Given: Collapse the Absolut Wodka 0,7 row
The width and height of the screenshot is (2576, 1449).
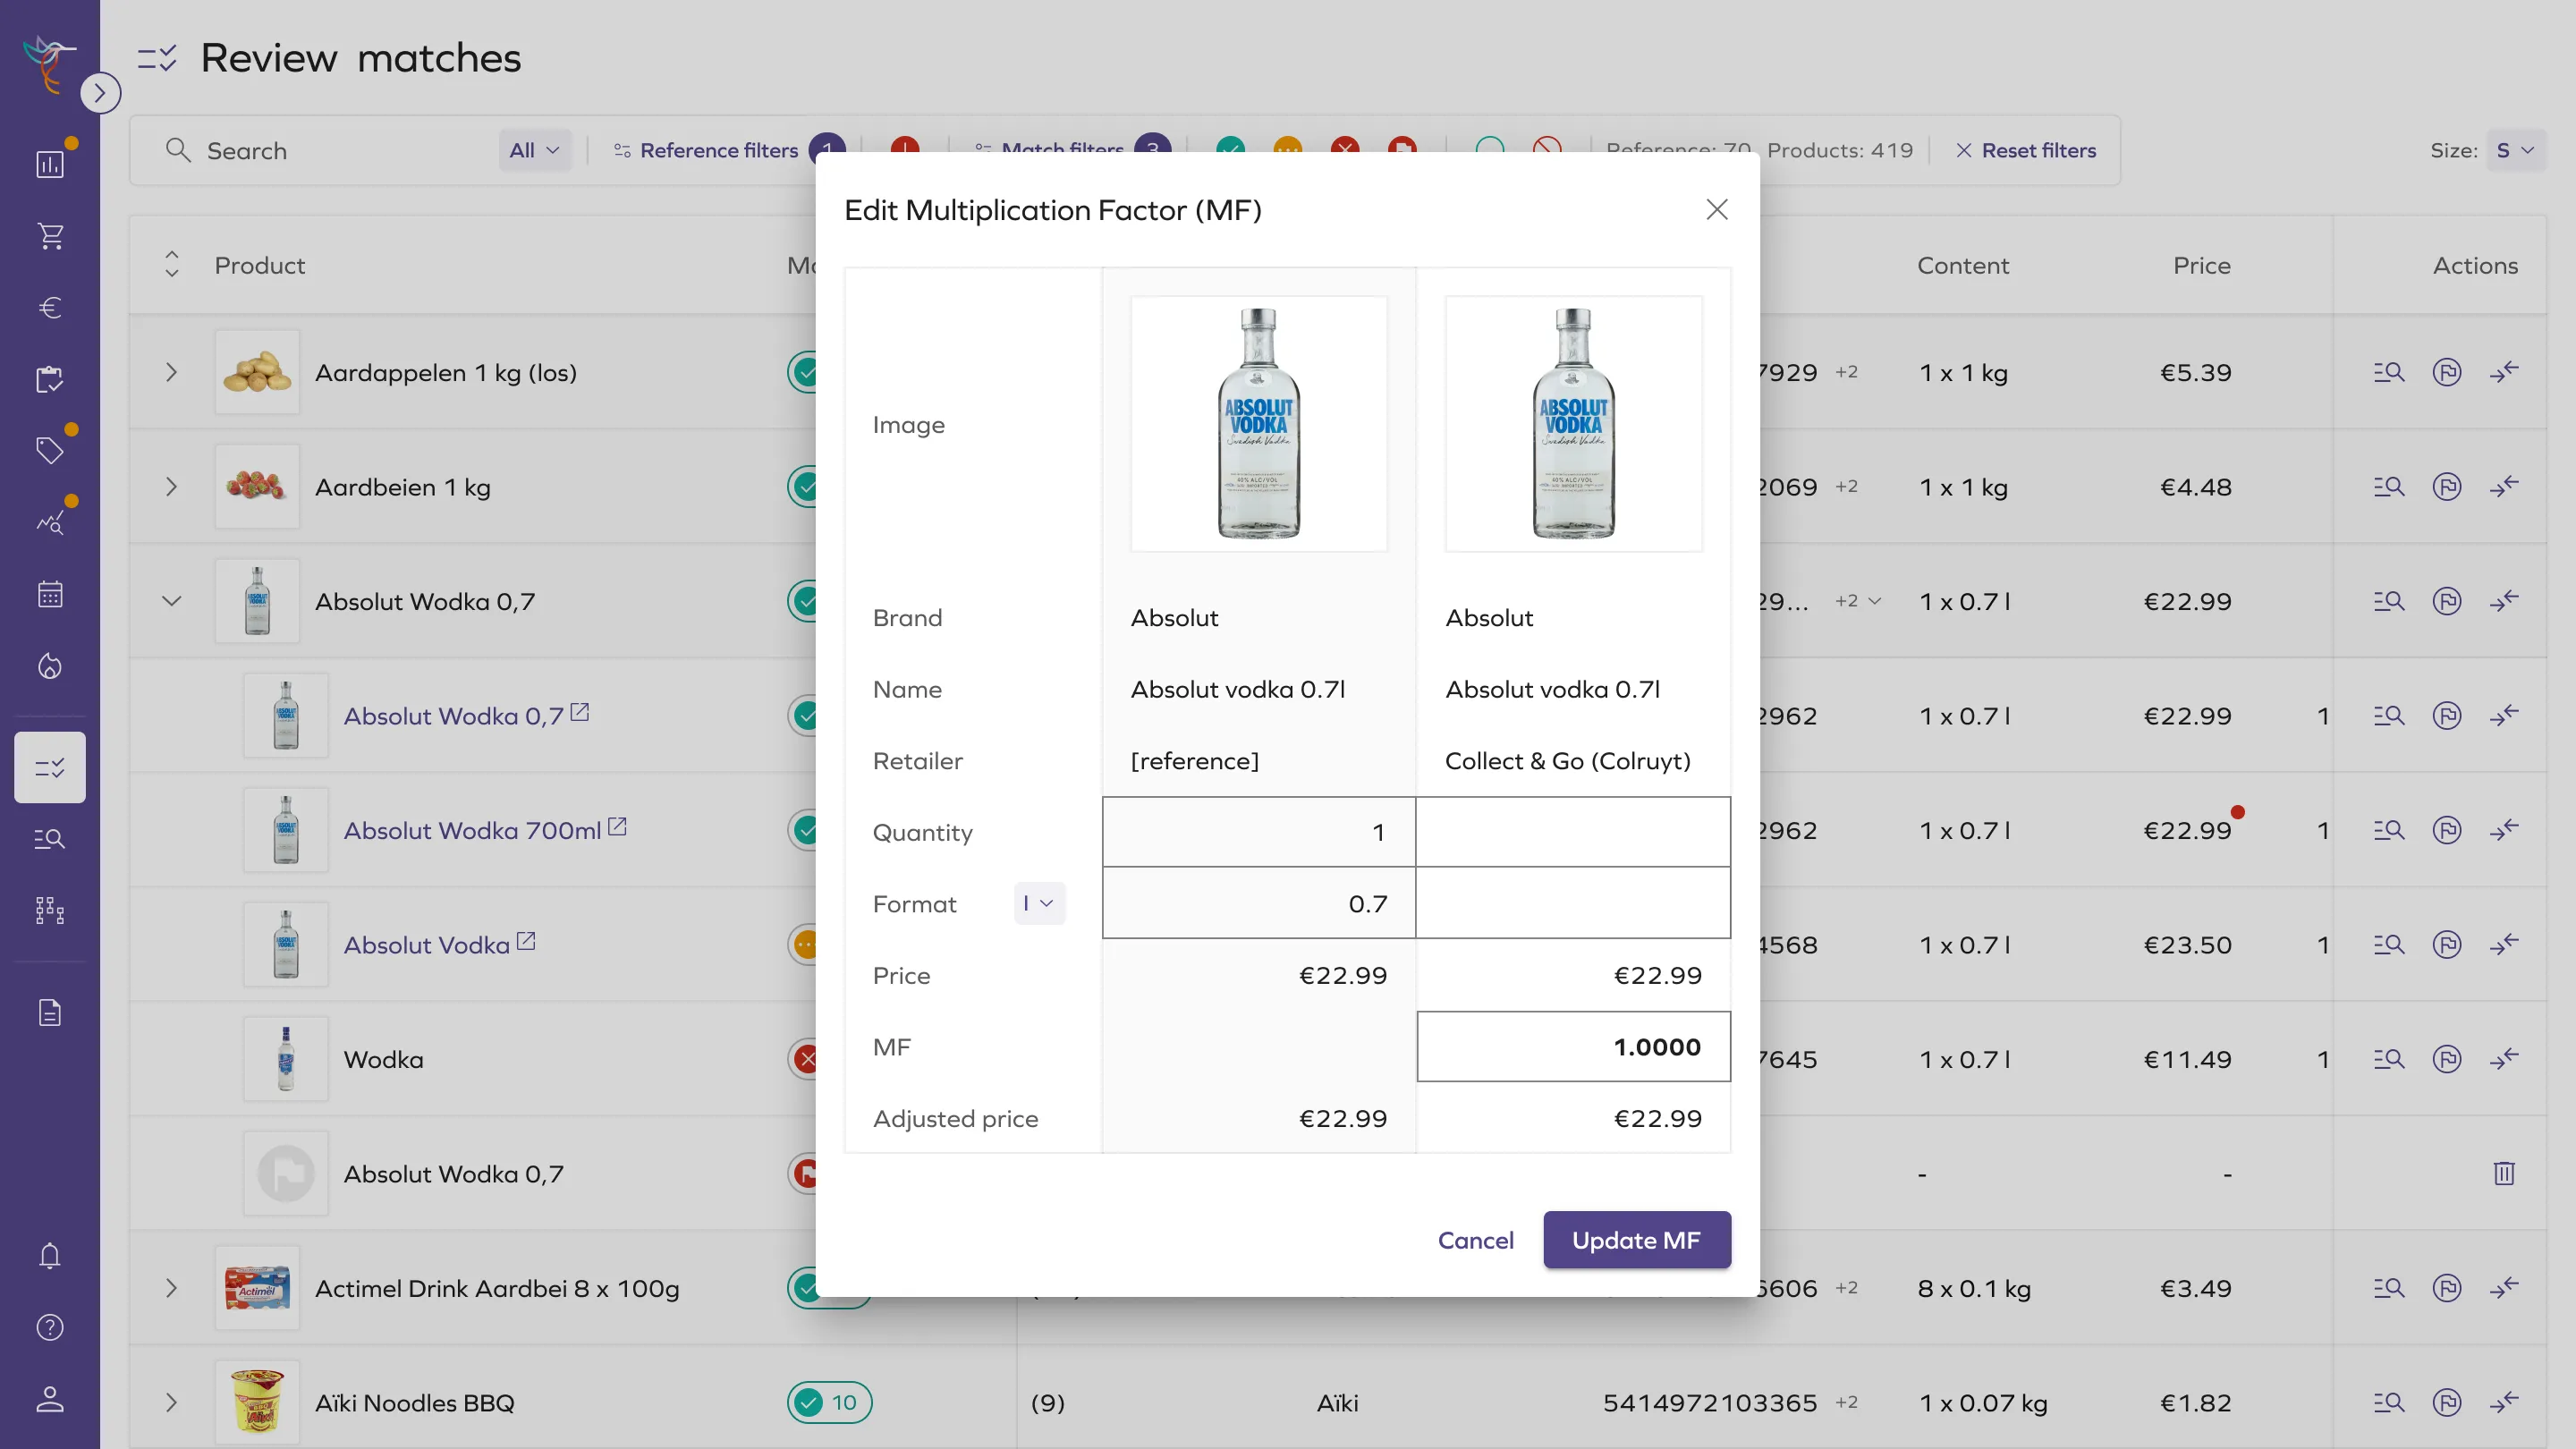Looking at the screenshot, I should [x=171, y=601].
